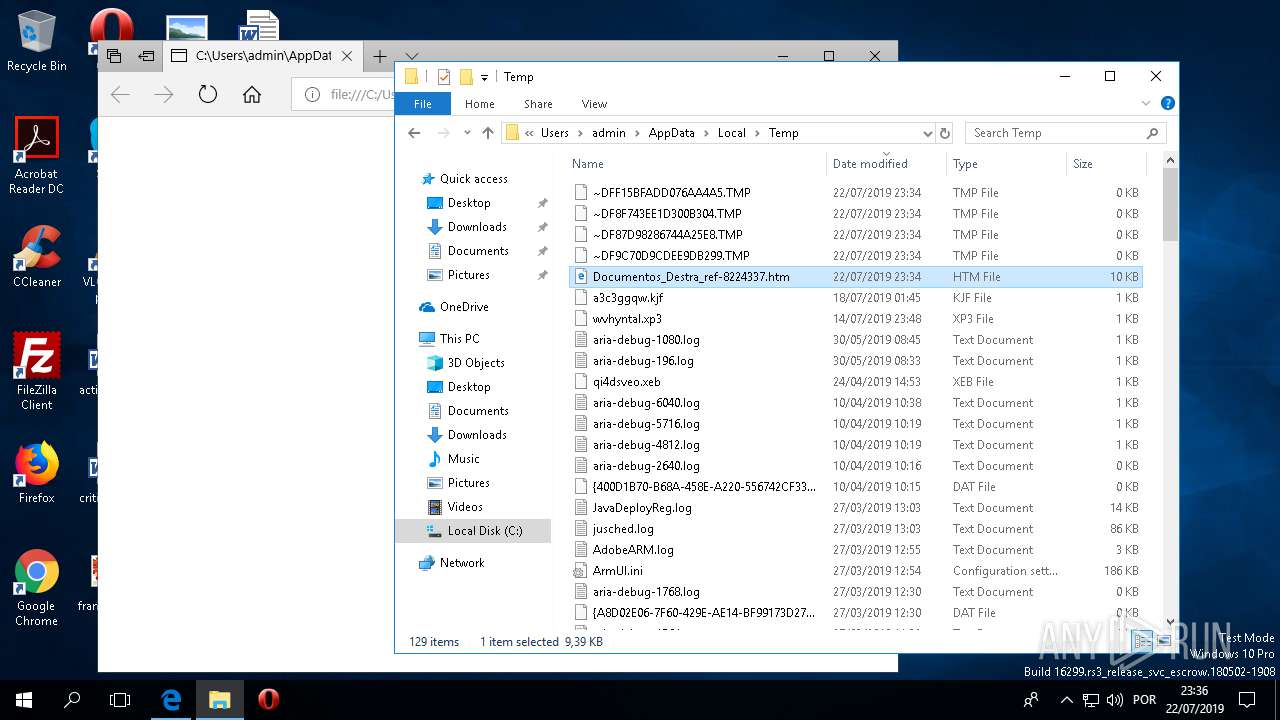Open browser tab list dropdown chevron

coord(411,56)
